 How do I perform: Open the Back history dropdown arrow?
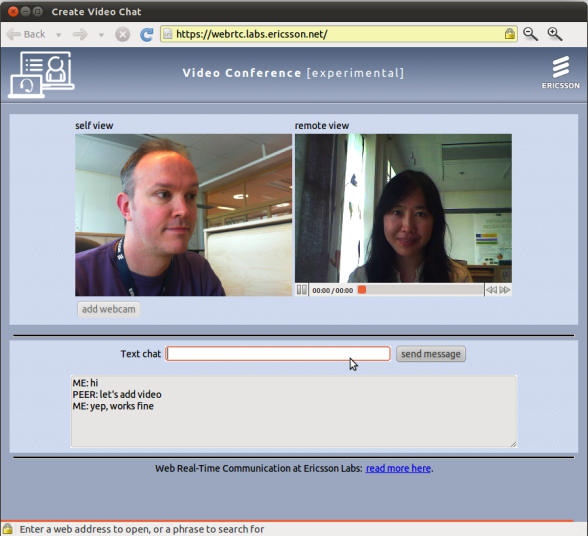point(58,35)
